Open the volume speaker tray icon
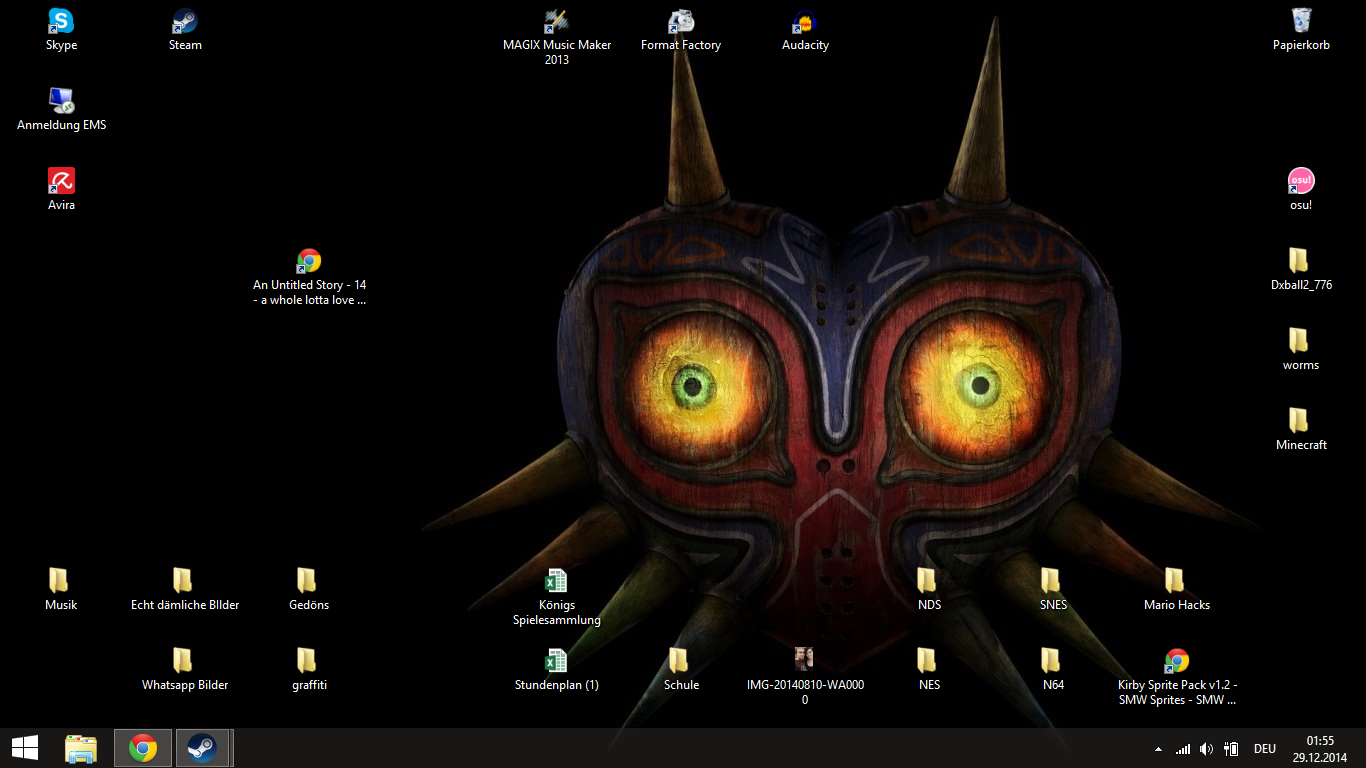 tap(1207, 748)
